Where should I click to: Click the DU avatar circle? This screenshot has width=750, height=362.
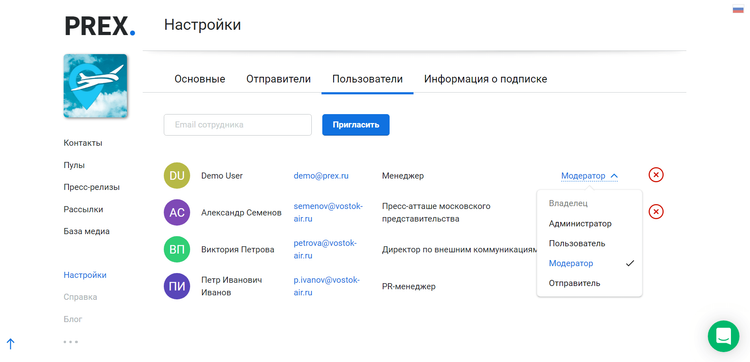177,176
